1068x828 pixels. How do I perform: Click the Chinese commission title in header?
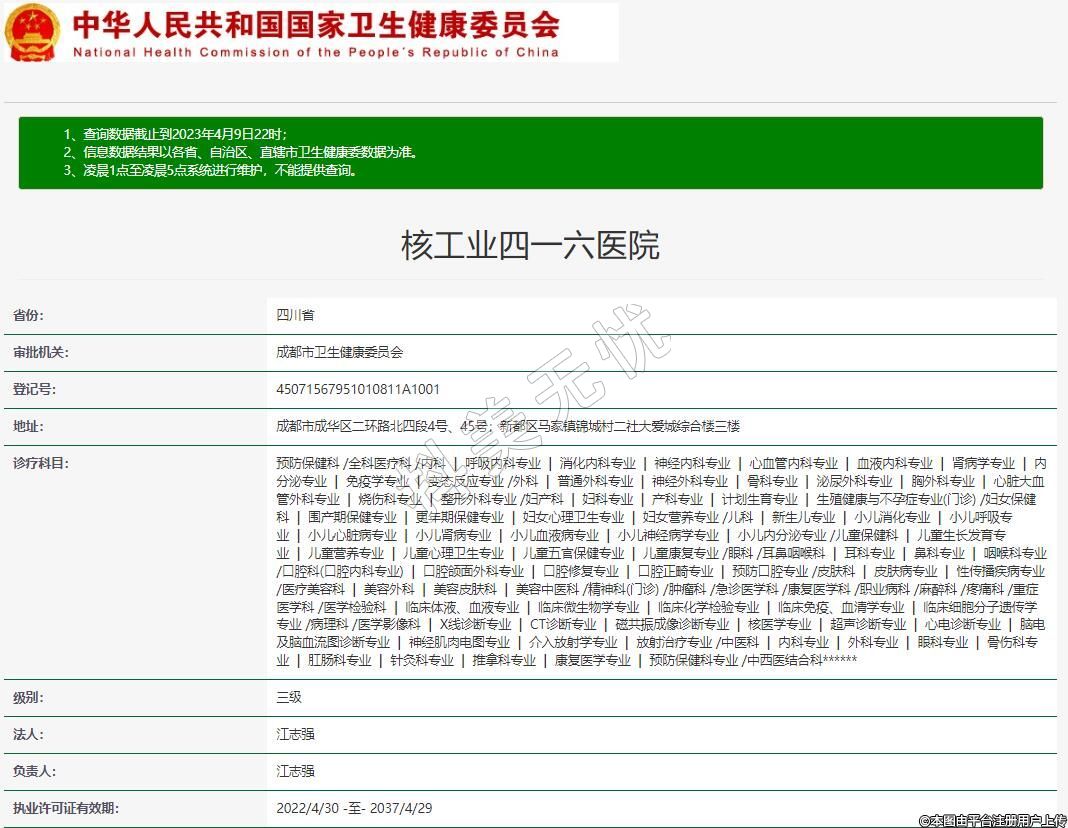tap(316, 24)
